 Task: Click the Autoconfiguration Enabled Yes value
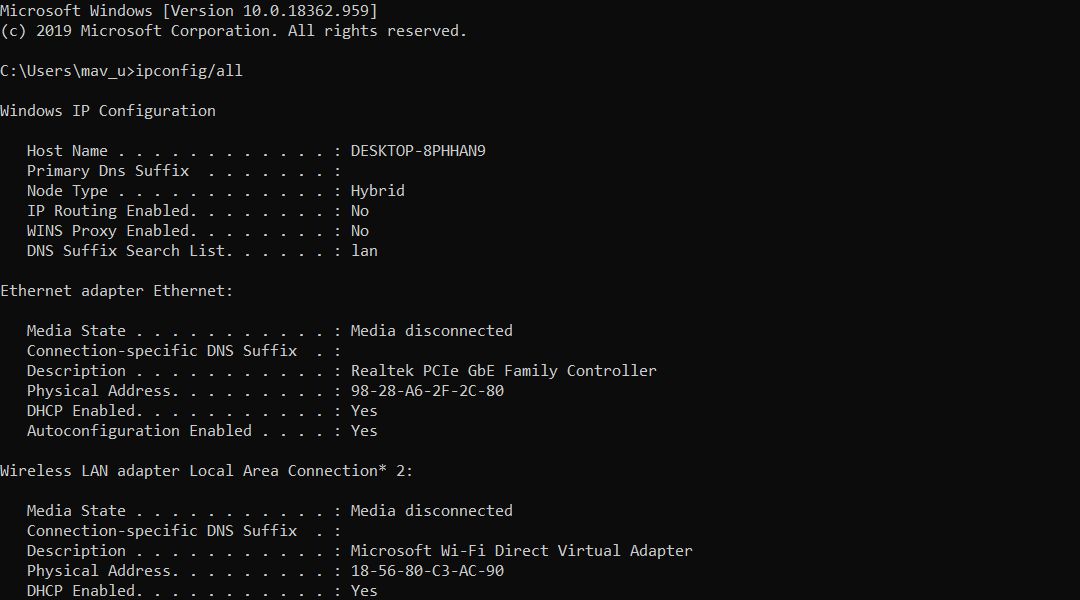pyautogui.click(x=364, y=431)
